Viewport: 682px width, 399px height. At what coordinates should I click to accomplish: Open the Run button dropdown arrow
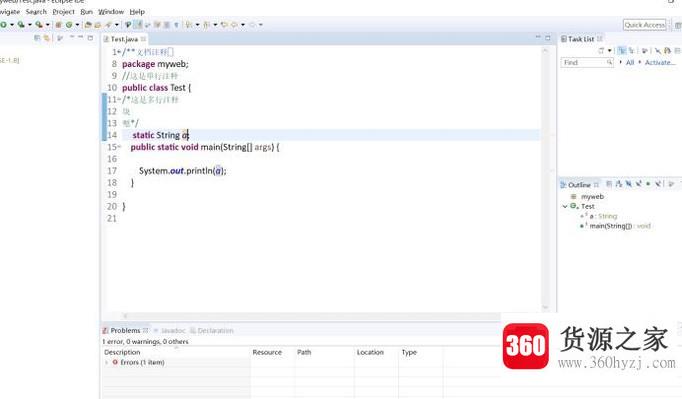12,25
